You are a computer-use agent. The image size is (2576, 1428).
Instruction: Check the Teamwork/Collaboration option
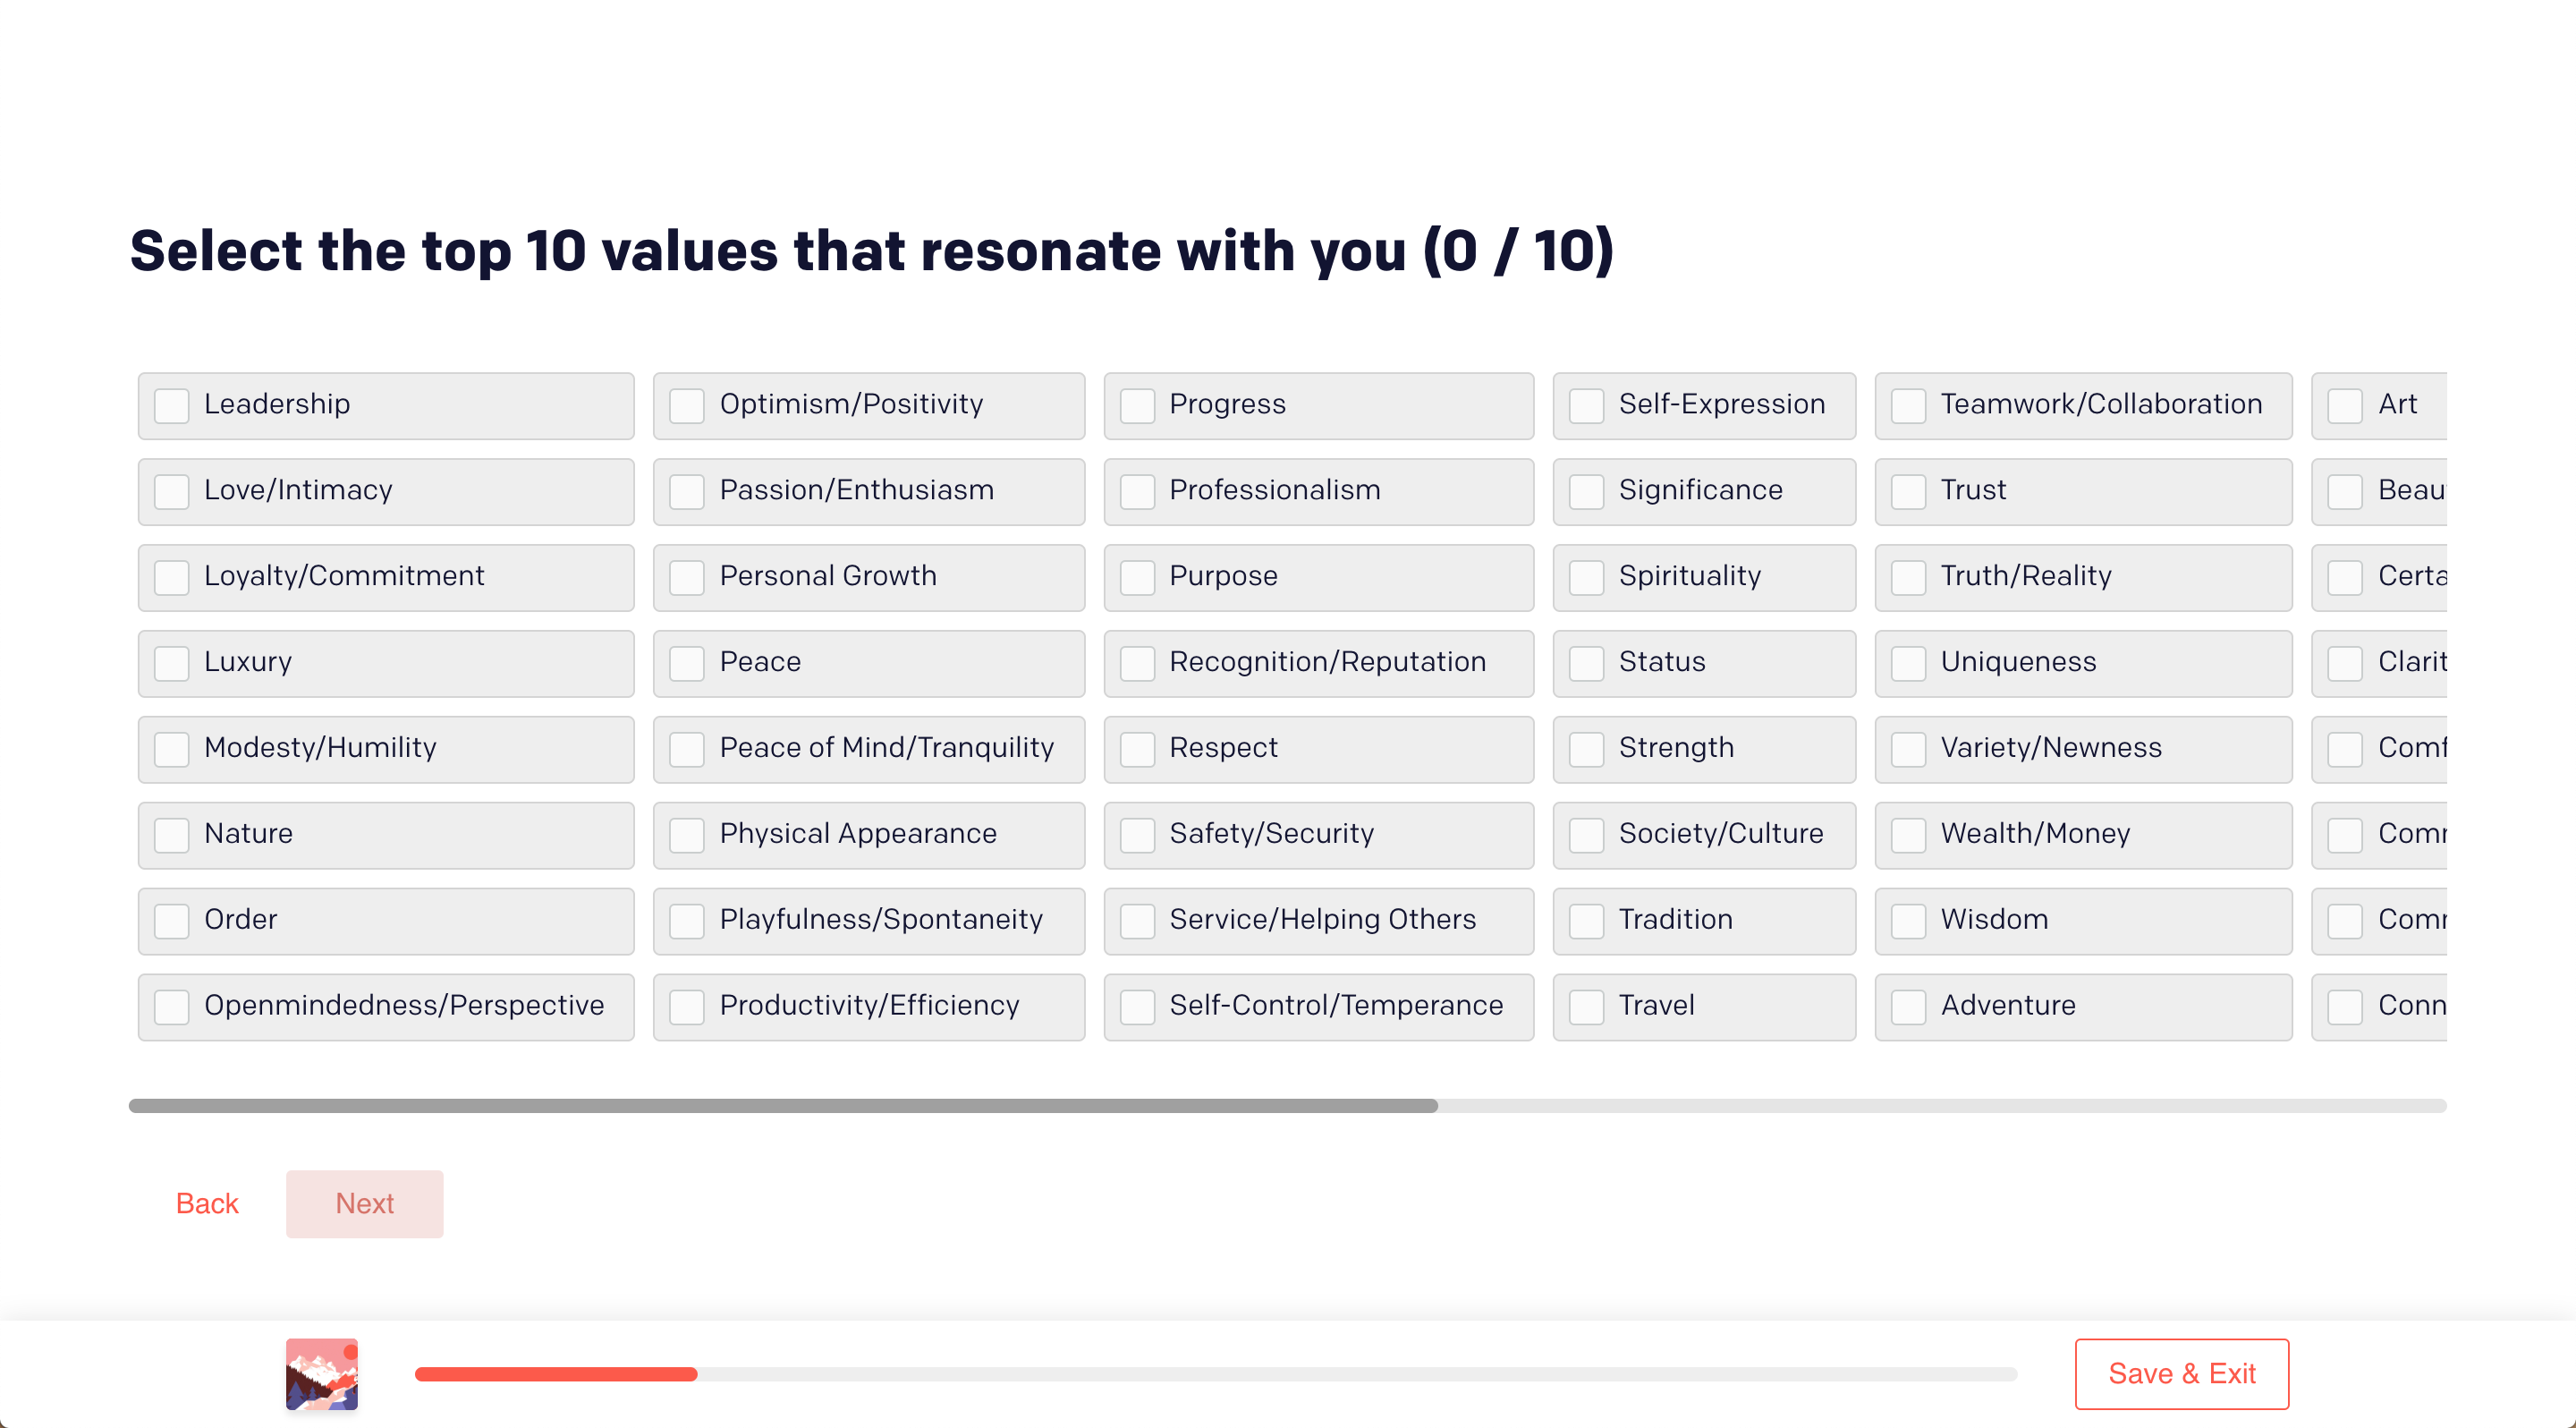pyautogui.click(x=1908, y=405)
